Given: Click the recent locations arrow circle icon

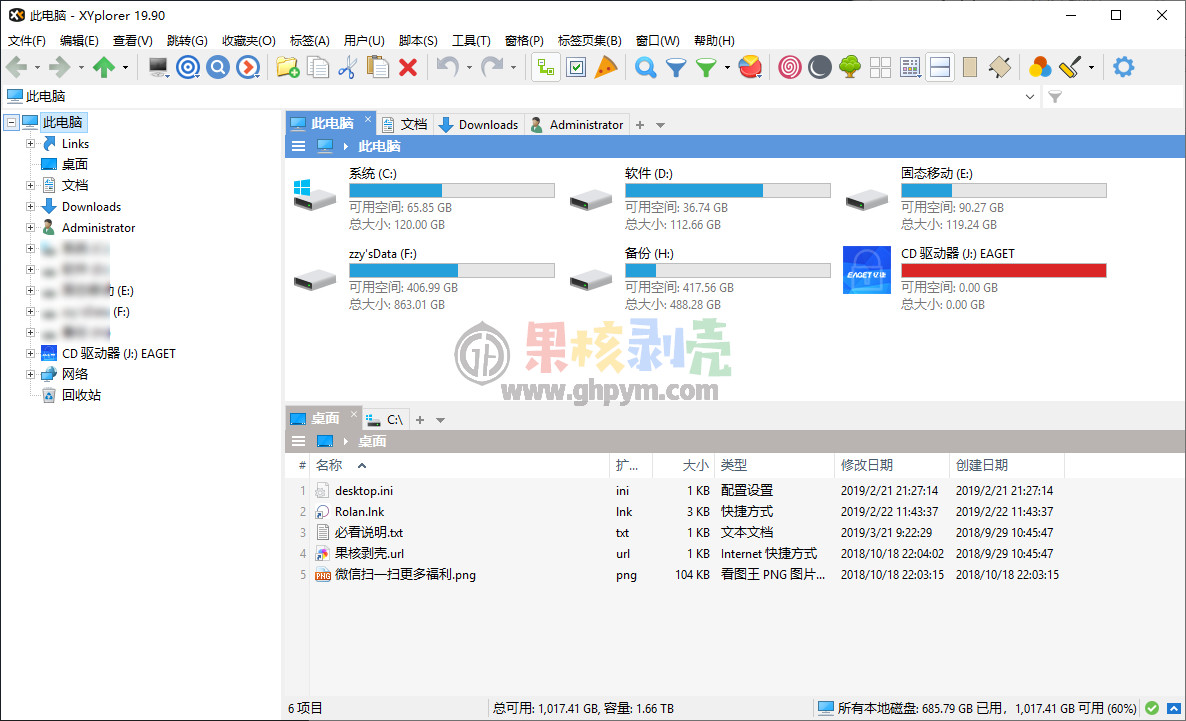Looking at the screenshot, I should click(x=248, y=67).
